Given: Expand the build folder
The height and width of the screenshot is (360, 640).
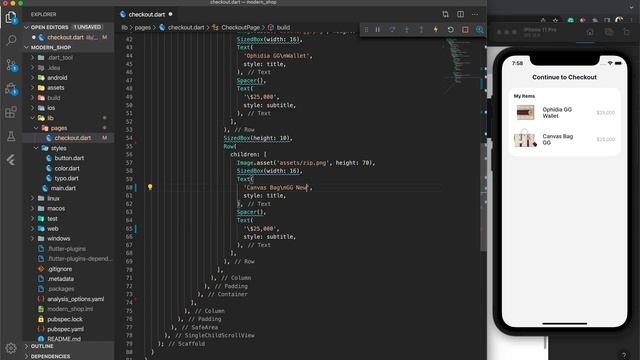Looking at the screenshot, I should click(53, 98).
